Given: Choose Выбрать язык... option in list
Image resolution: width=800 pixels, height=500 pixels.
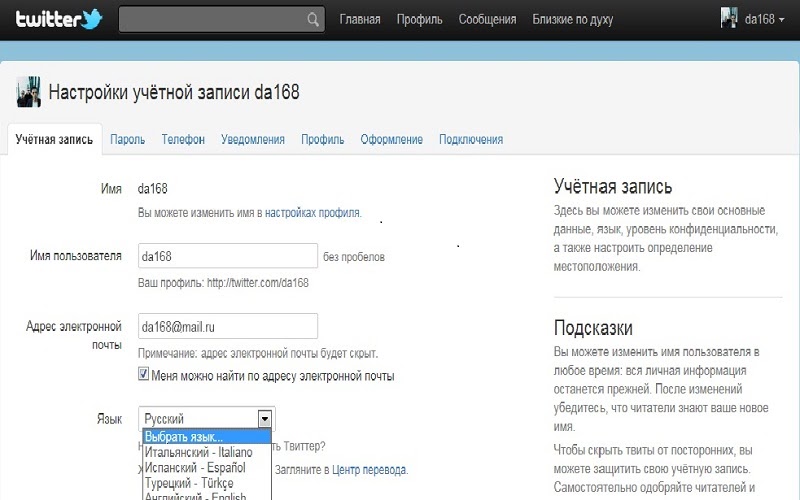Looking at the screenshot, I should pyautogui.click(x=207, y=437).
